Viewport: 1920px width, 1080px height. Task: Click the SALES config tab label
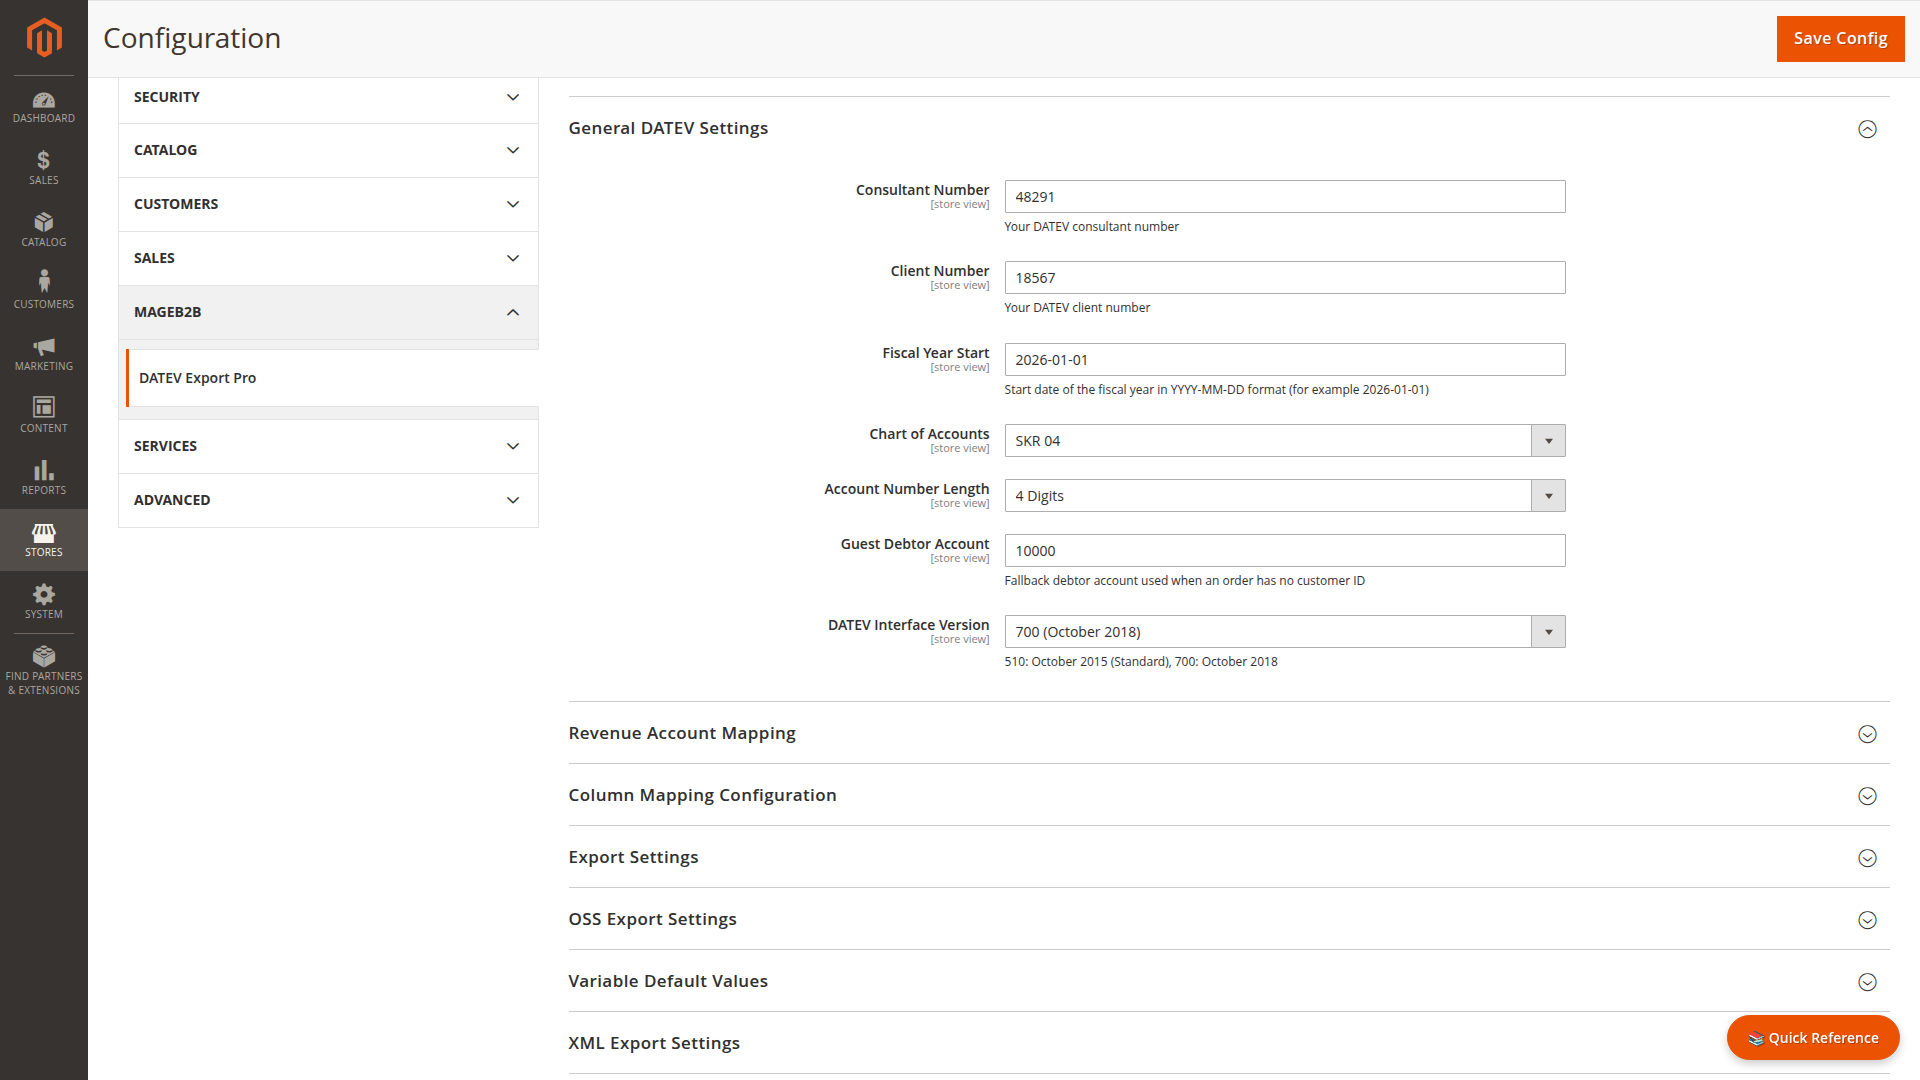coord(154,258)
